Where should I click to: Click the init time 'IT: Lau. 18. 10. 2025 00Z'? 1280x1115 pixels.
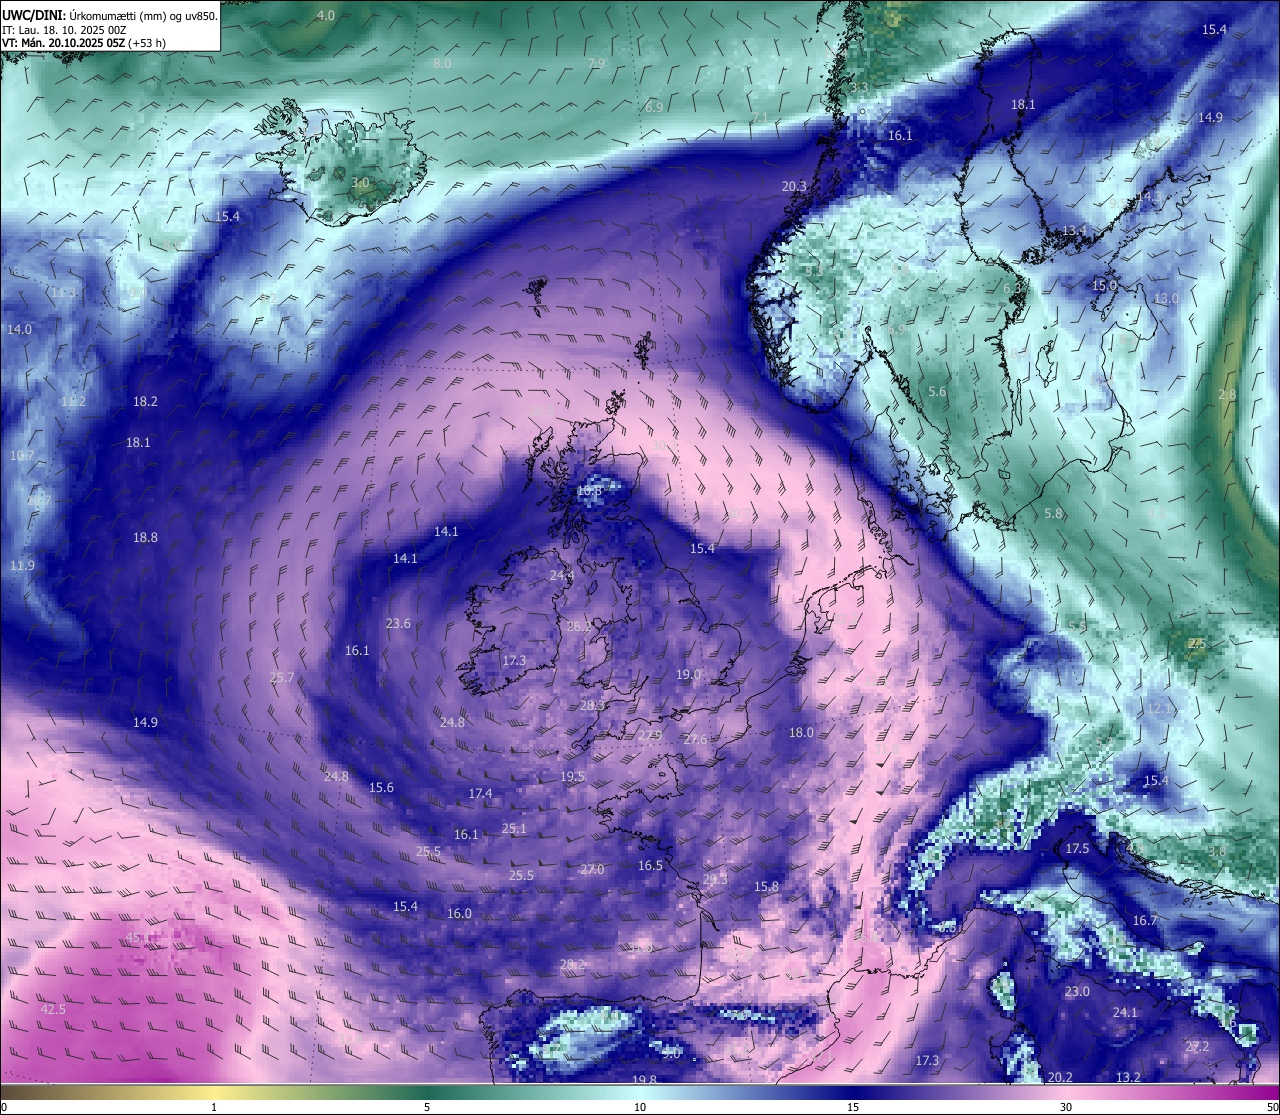[x=64, y=30]
